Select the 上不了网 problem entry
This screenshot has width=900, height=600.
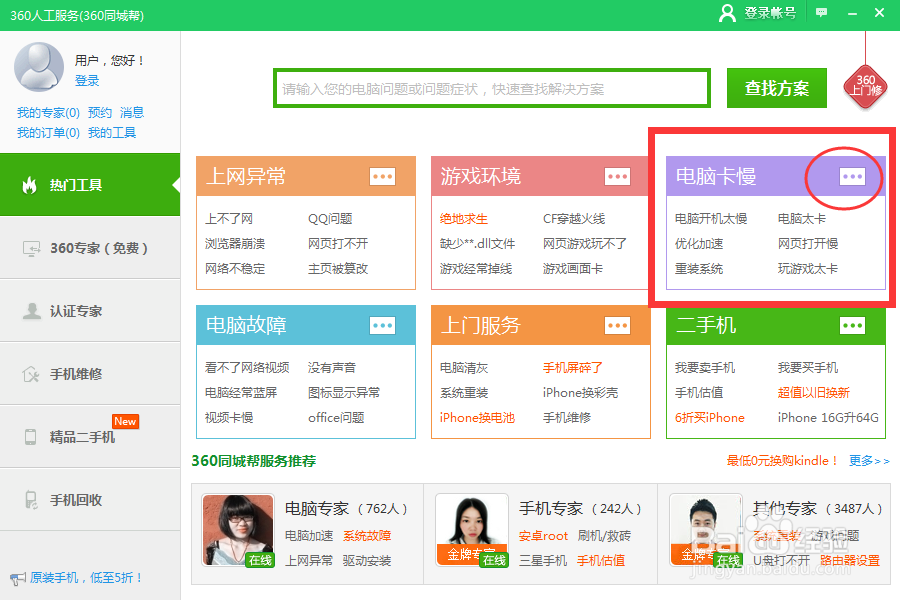click(x=229, y=219)
